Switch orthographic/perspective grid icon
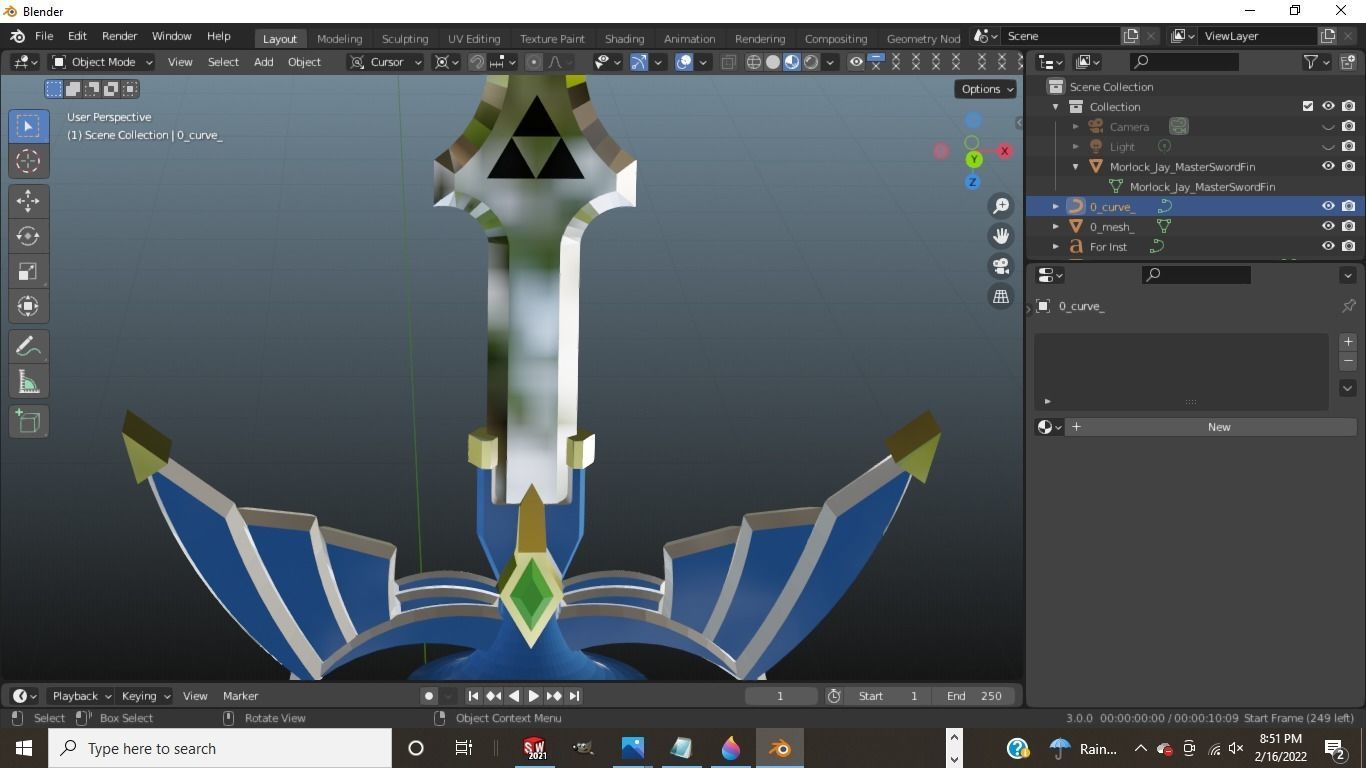 (x=1001, y=296)
